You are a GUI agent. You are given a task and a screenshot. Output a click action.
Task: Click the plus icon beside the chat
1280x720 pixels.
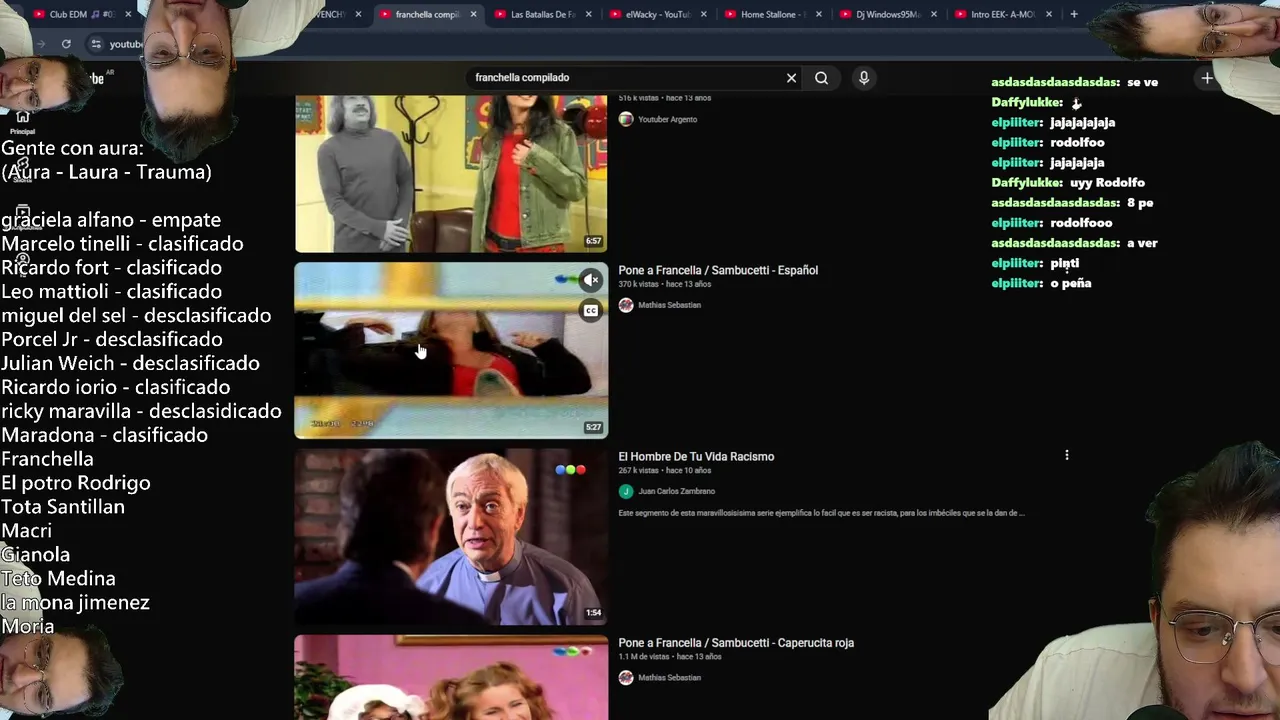(x=1207, y=78)
